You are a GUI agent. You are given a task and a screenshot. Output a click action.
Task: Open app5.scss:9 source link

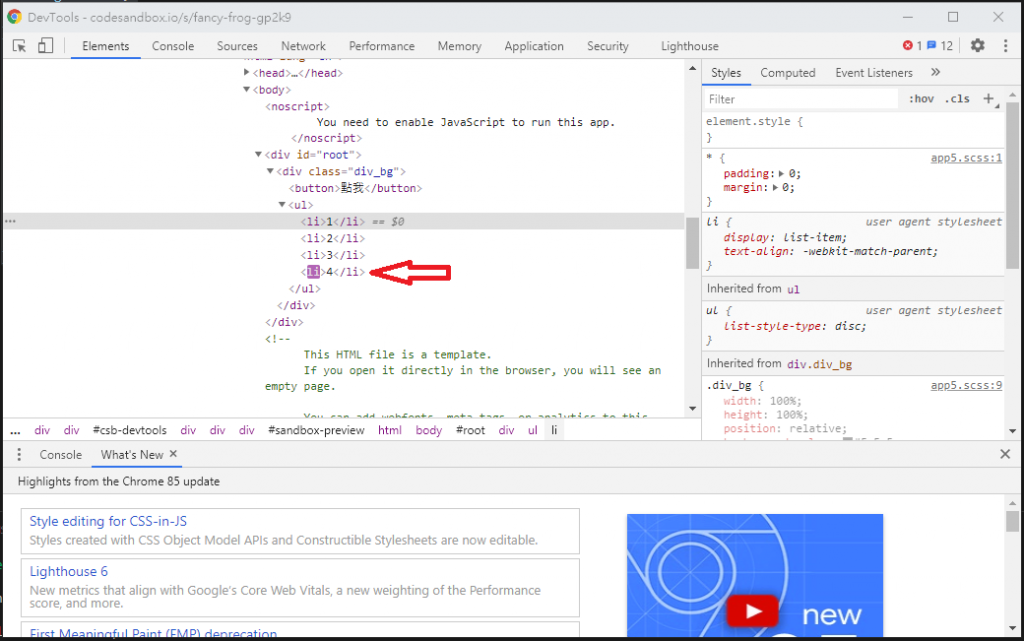[966, 385]
